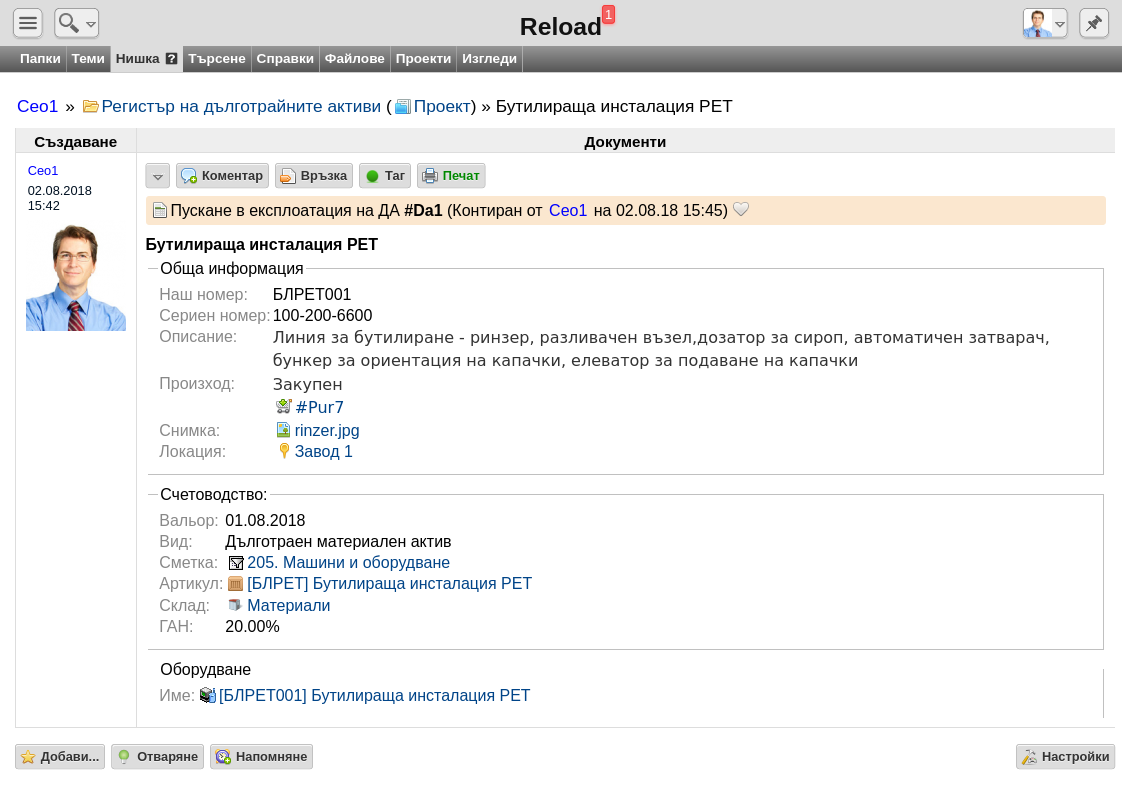The image size is (1122, 792).
Task: Click the Печат print button
Action: (451, 176)
